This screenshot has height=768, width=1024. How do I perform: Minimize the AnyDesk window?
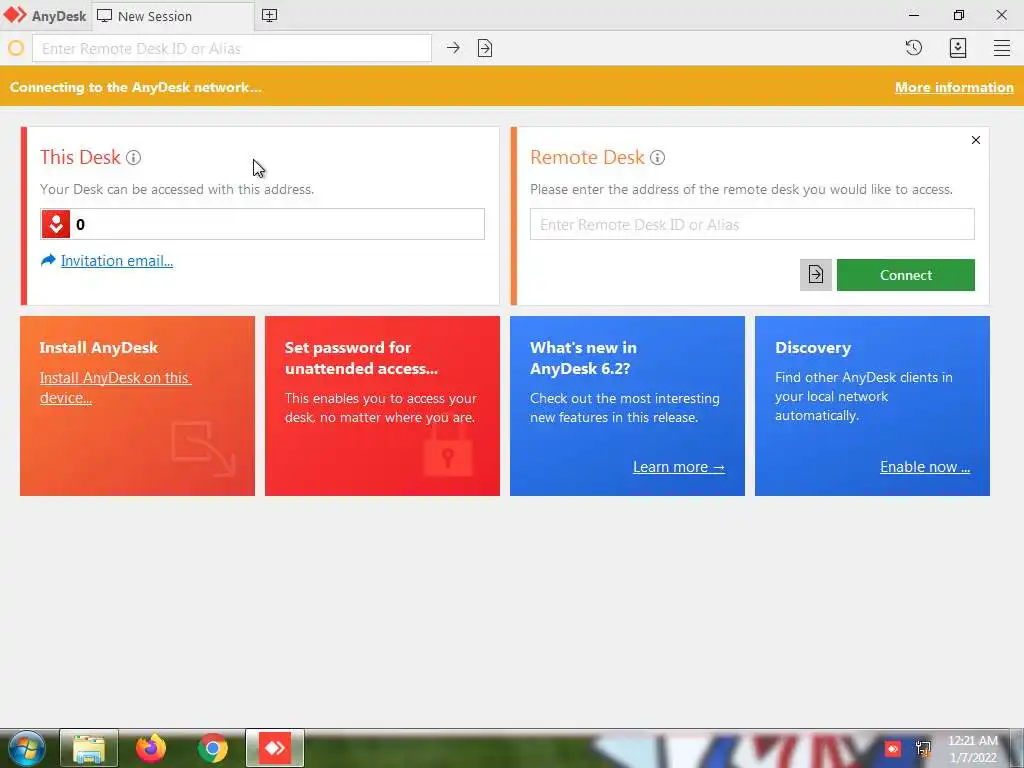click(914, 15)
